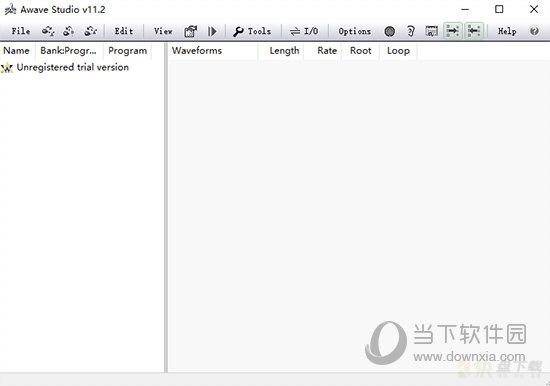Screen dimensions: 550x386
Task: Toggle the right-arrow green toolbar button
Action: click(x=452, y=31)
